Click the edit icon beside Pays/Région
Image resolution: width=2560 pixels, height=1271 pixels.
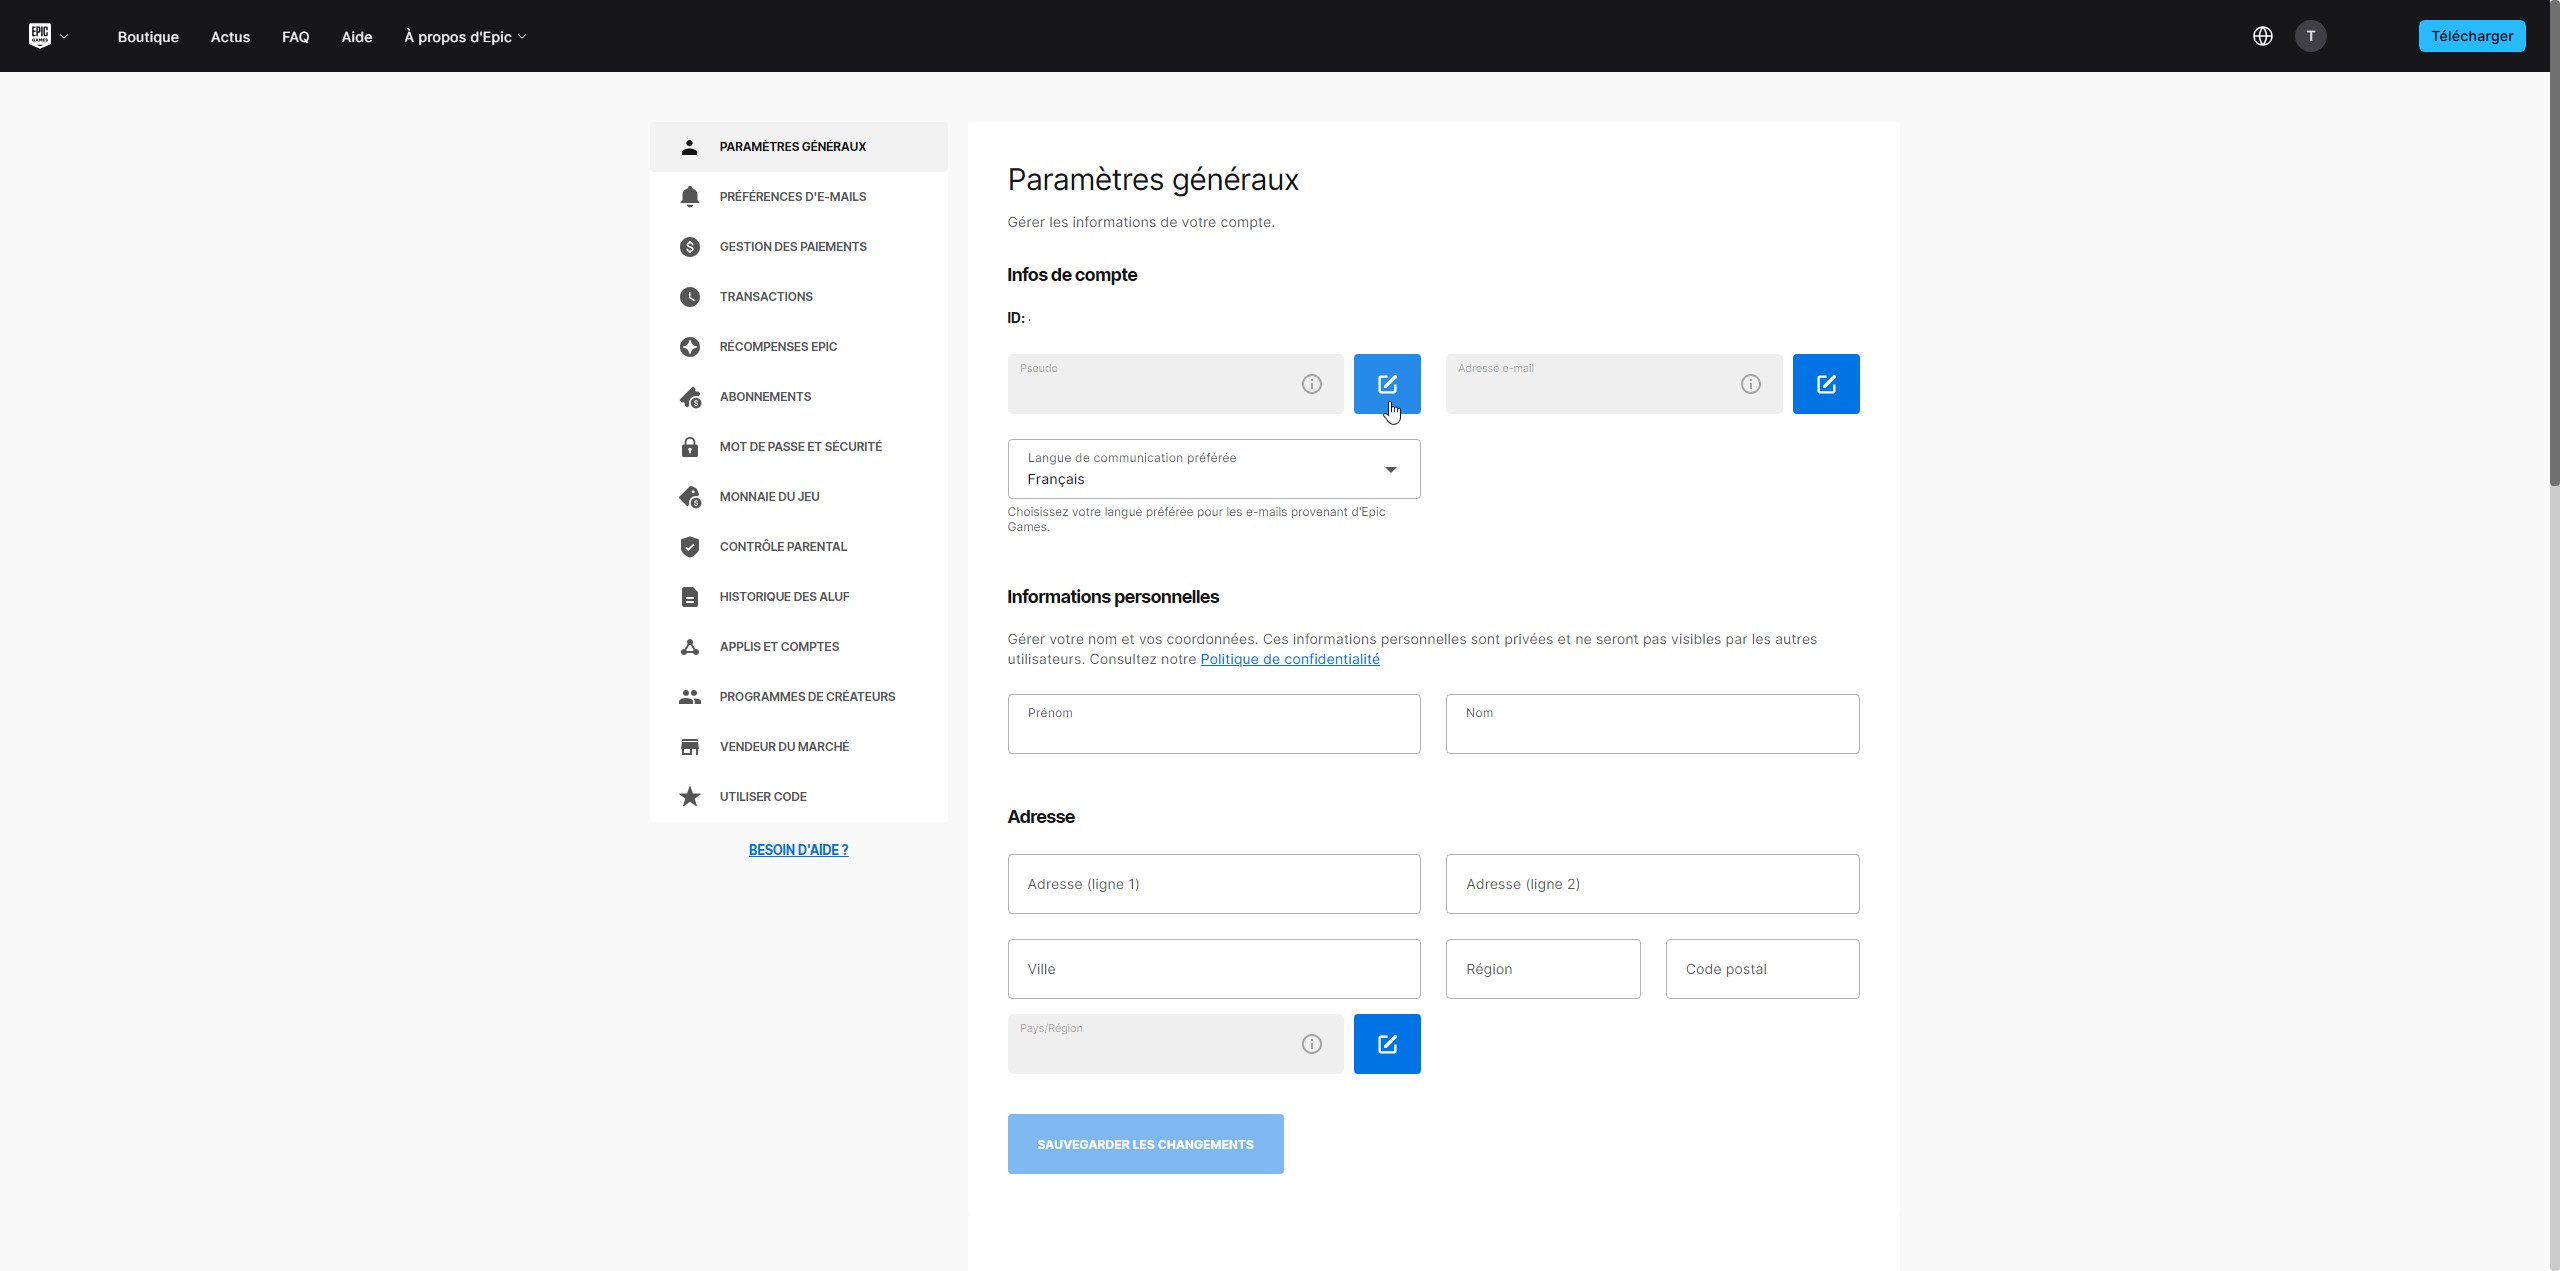(x=1386, y=1044)
